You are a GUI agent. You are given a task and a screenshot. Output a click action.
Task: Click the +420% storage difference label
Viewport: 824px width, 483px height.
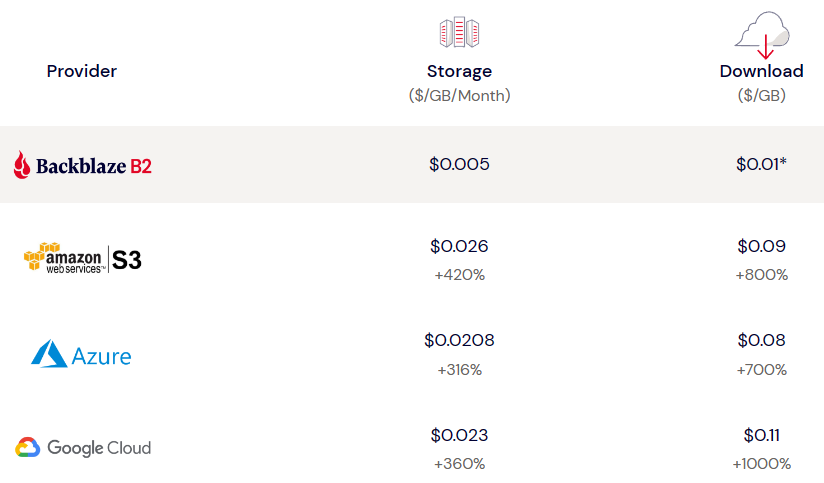[459, 274]
